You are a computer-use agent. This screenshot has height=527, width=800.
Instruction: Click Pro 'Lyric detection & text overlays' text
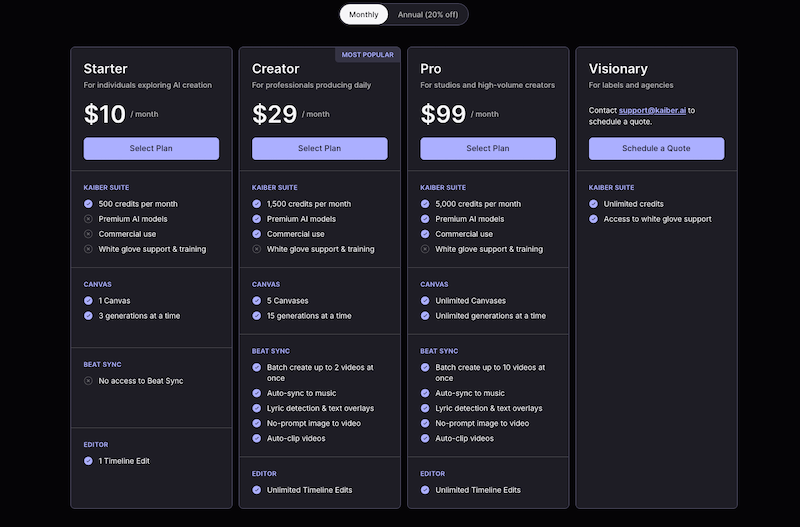[489, 408]
